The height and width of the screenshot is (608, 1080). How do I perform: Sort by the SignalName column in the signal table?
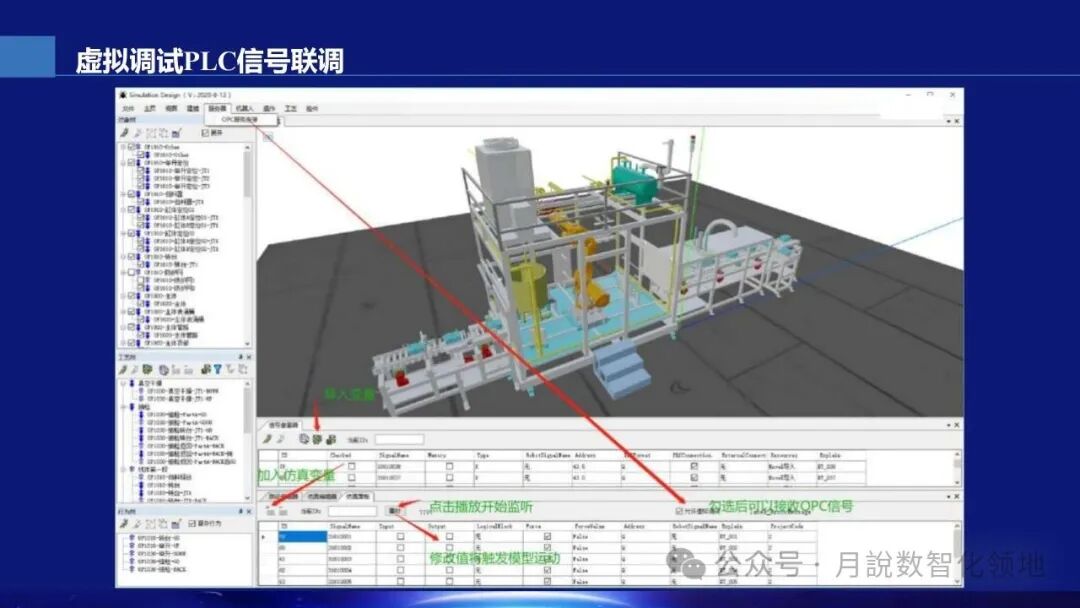point(394,455)
